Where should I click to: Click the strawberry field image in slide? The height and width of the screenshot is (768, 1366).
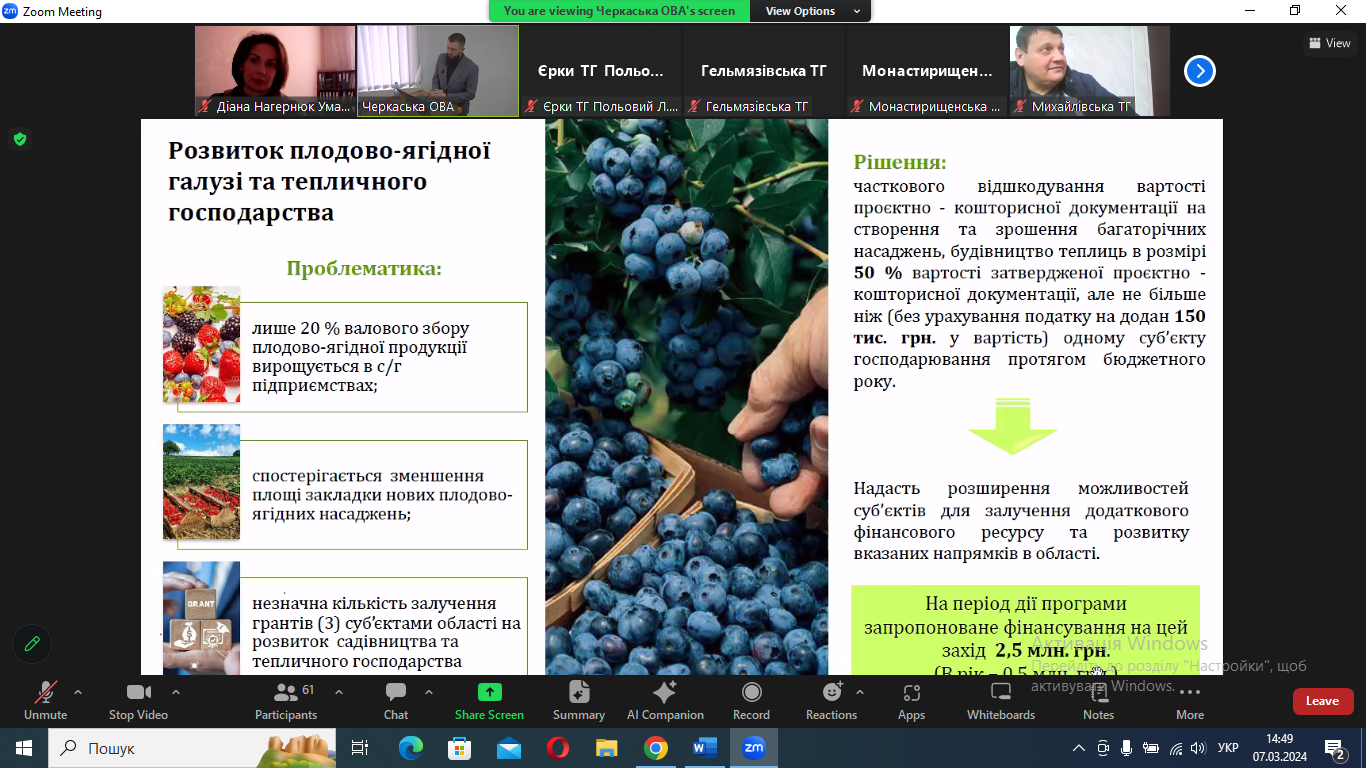tap(202, 482)
